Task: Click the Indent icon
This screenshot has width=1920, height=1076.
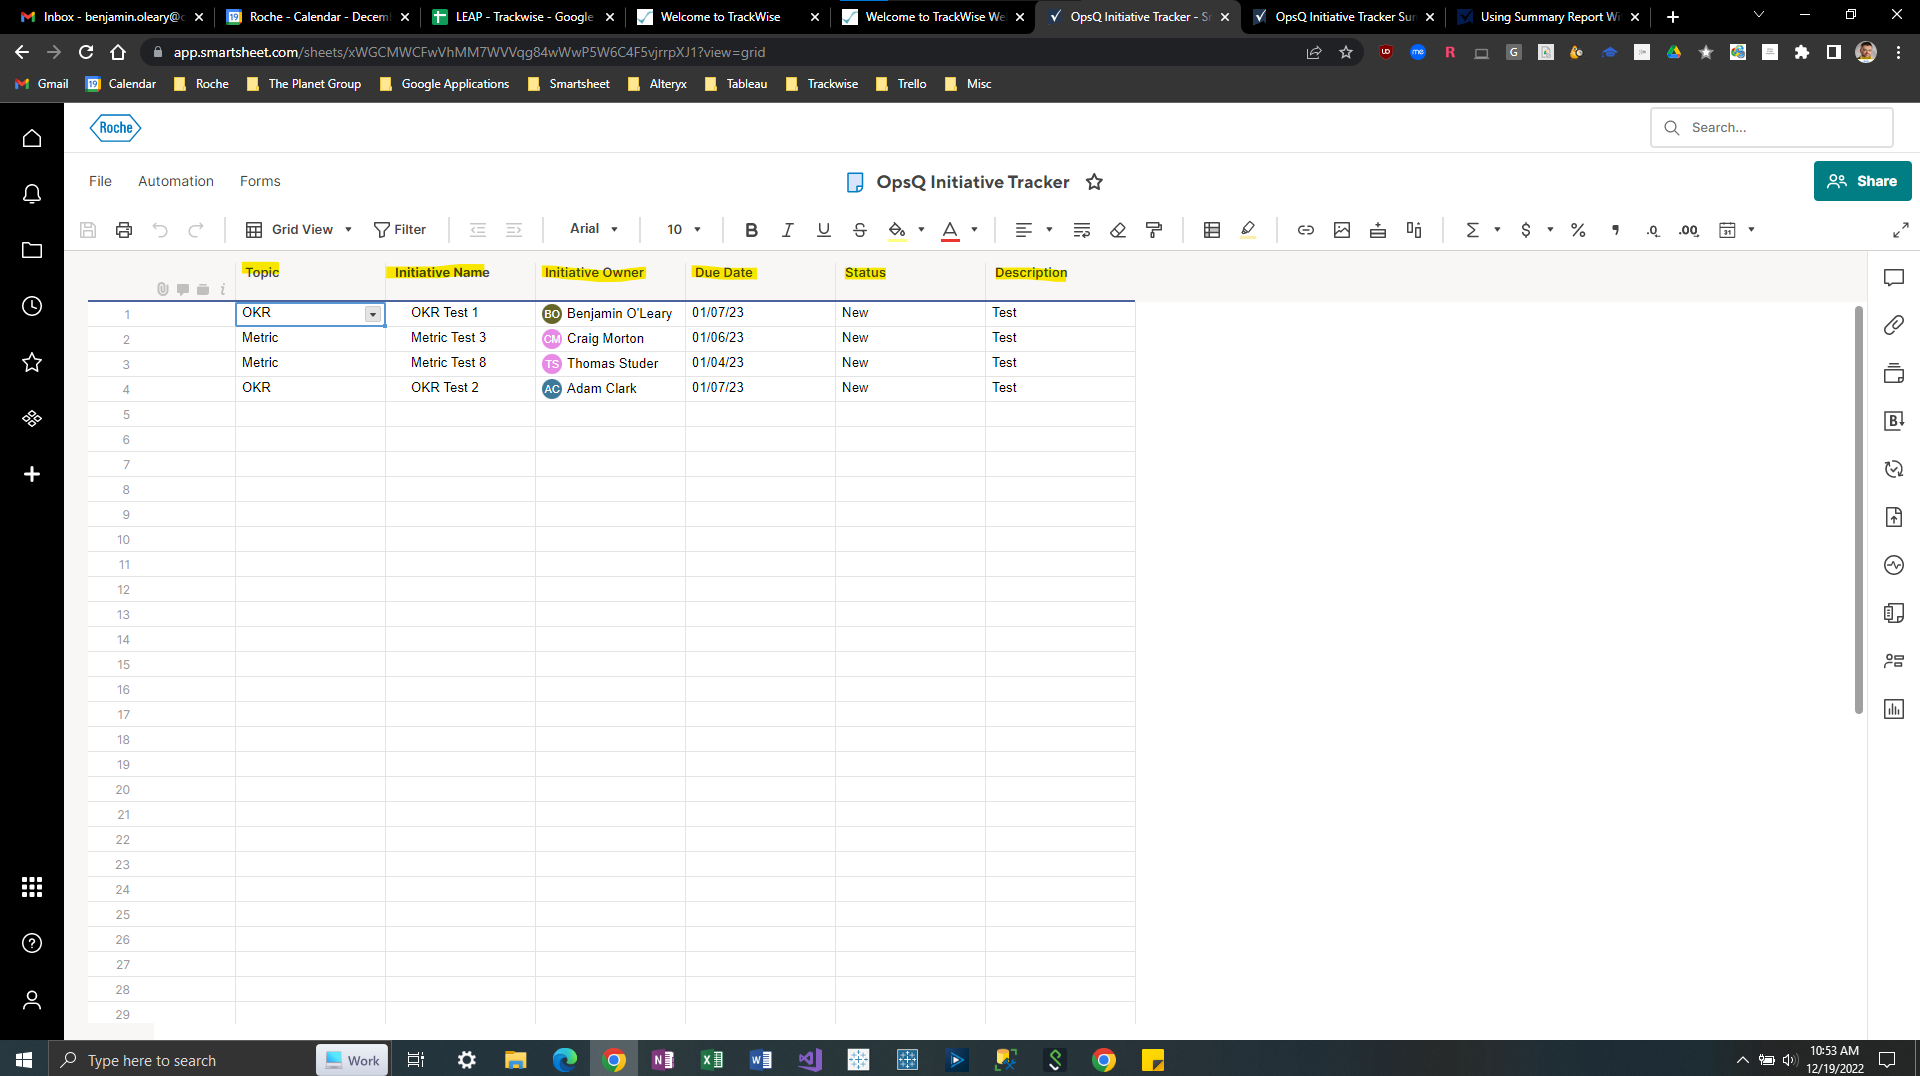Action: click(x=514, y=230)
